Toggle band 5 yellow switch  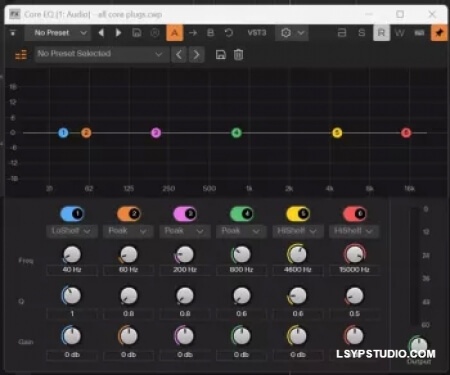click(x=298, y=214)
